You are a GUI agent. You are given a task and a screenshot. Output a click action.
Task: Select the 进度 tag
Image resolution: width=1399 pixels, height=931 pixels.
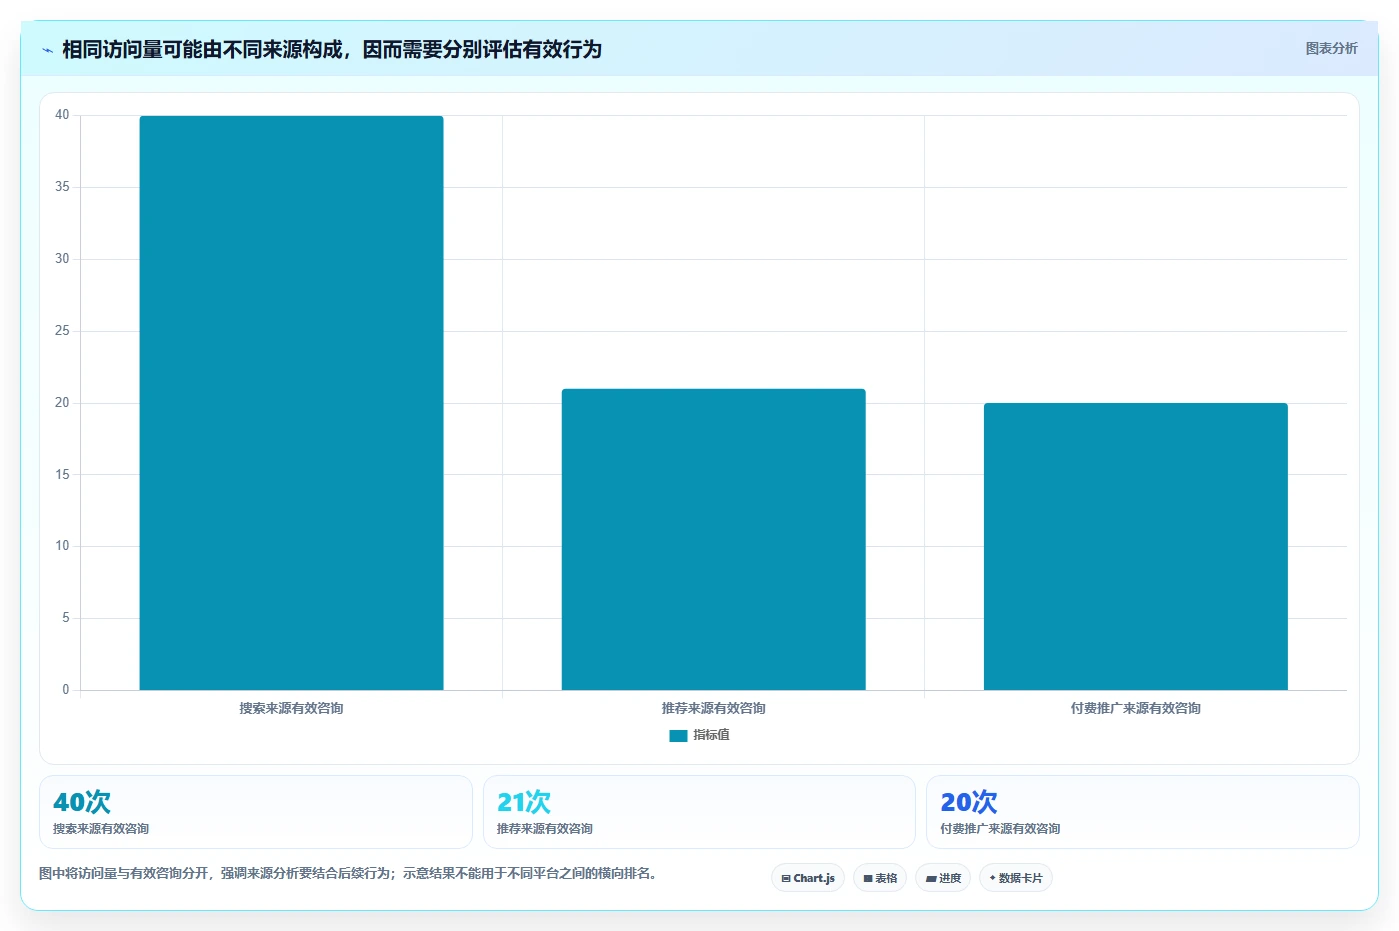coord(943,878)
